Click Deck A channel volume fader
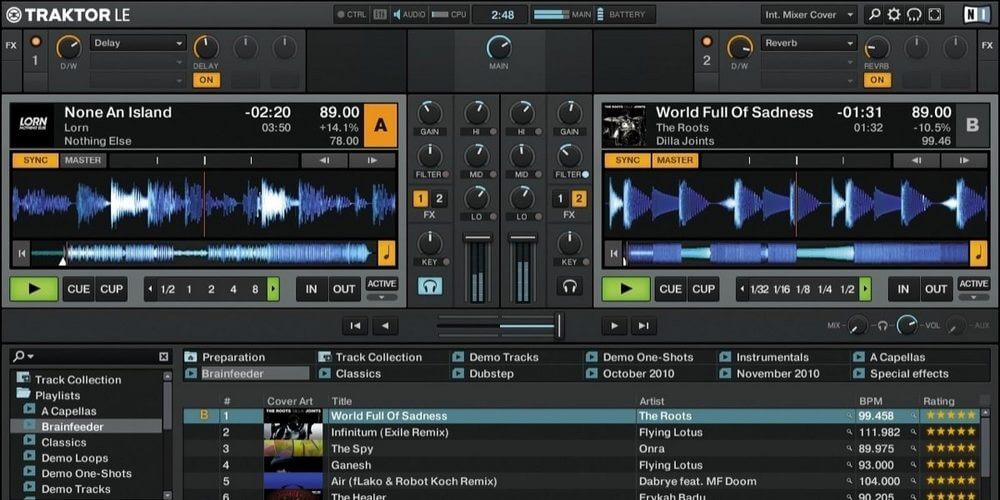The image size is (1000, 500). (478, 237)
